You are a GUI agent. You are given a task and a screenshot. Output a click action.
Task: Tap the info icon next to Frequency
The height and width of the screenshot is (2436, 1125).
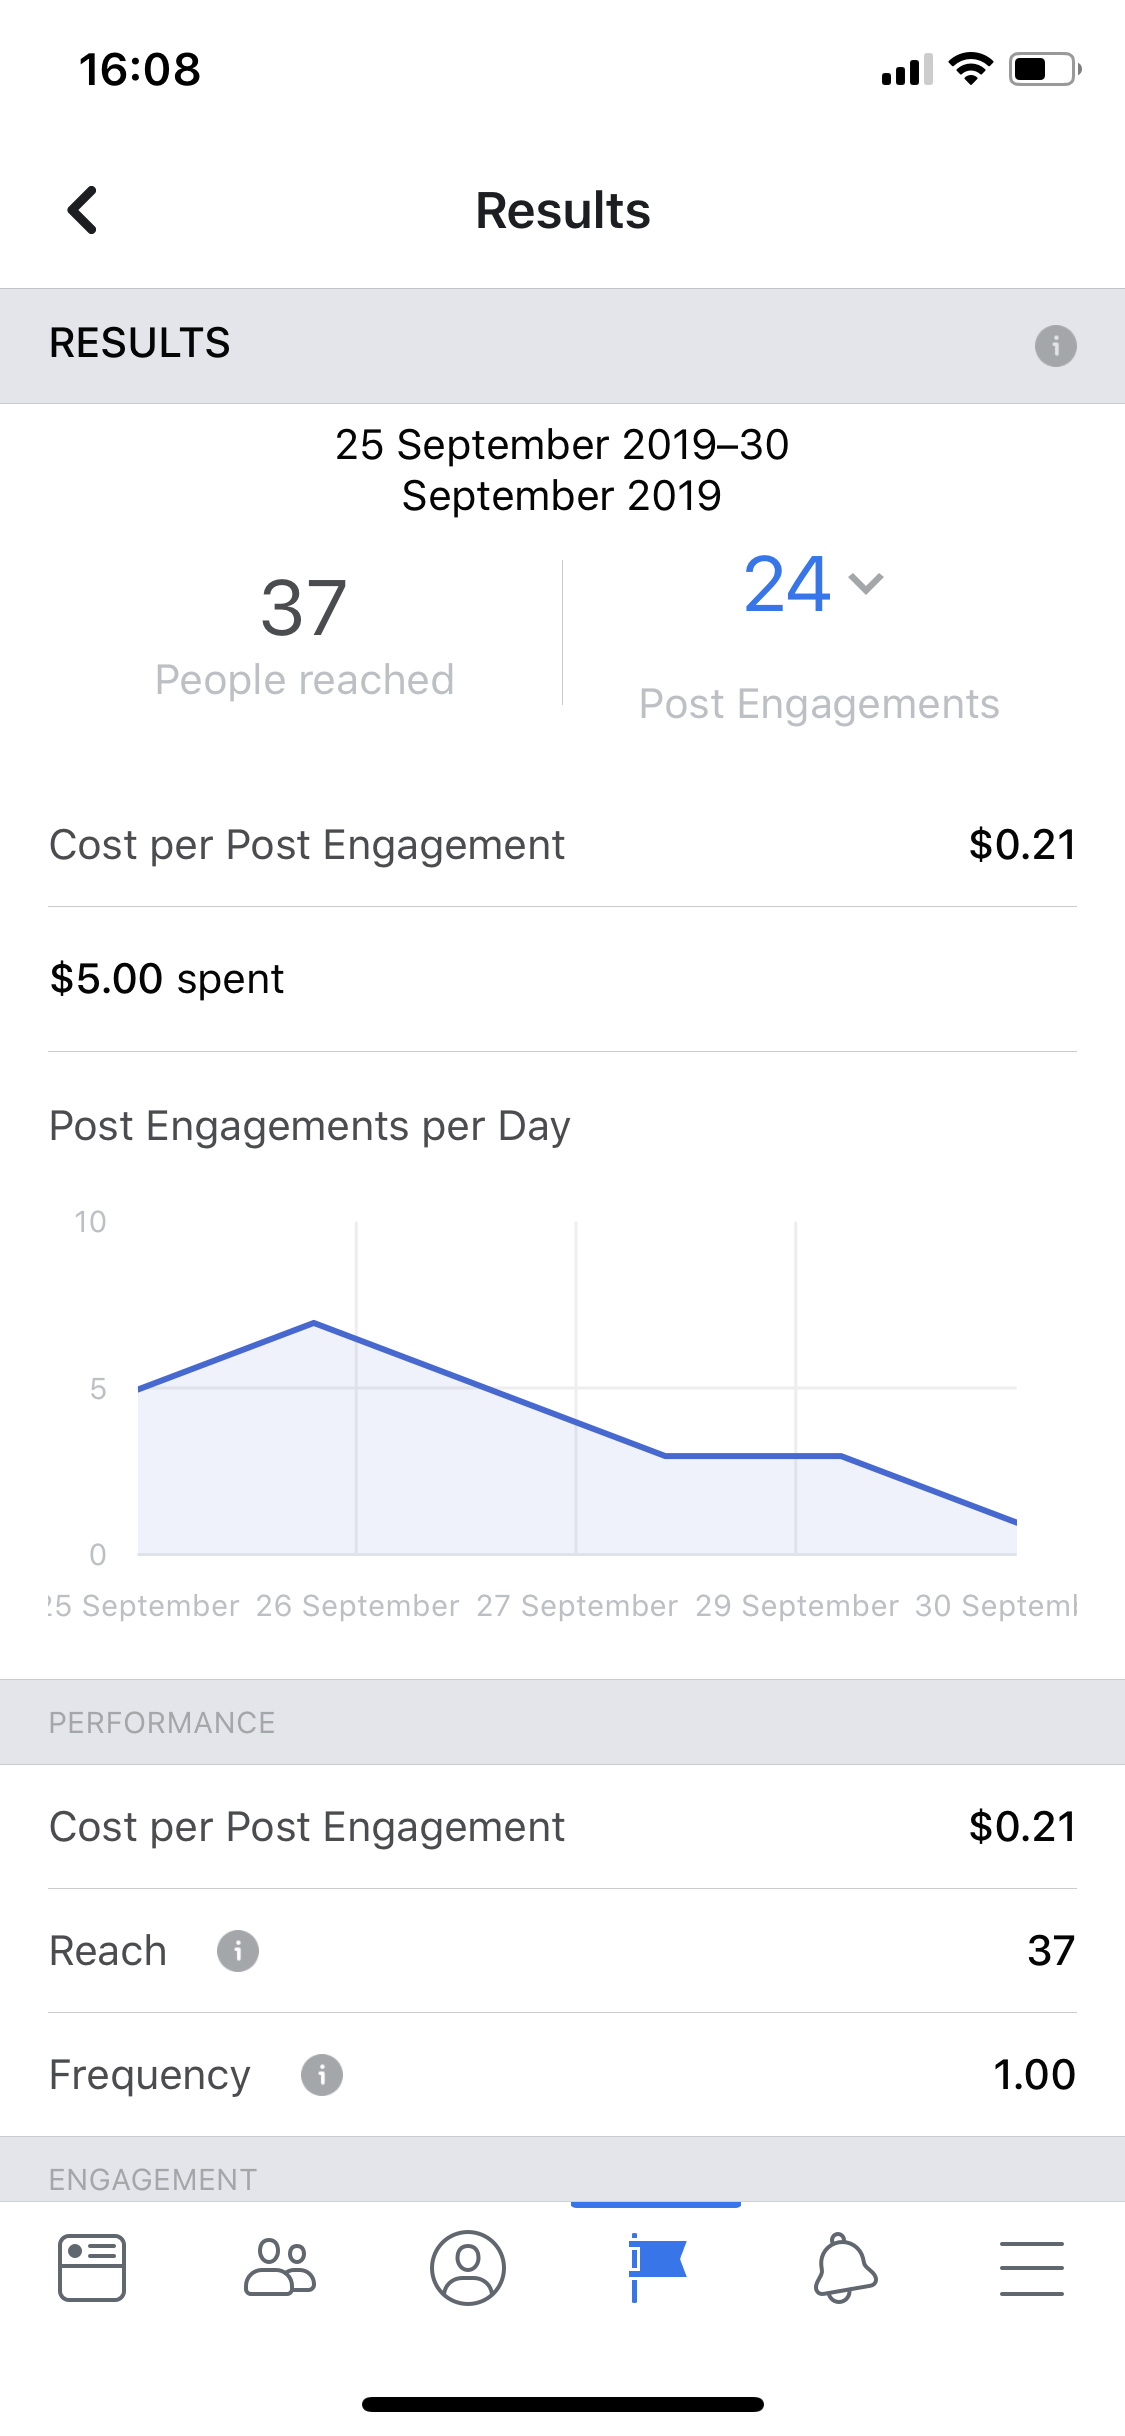(x=322, y=2075)
